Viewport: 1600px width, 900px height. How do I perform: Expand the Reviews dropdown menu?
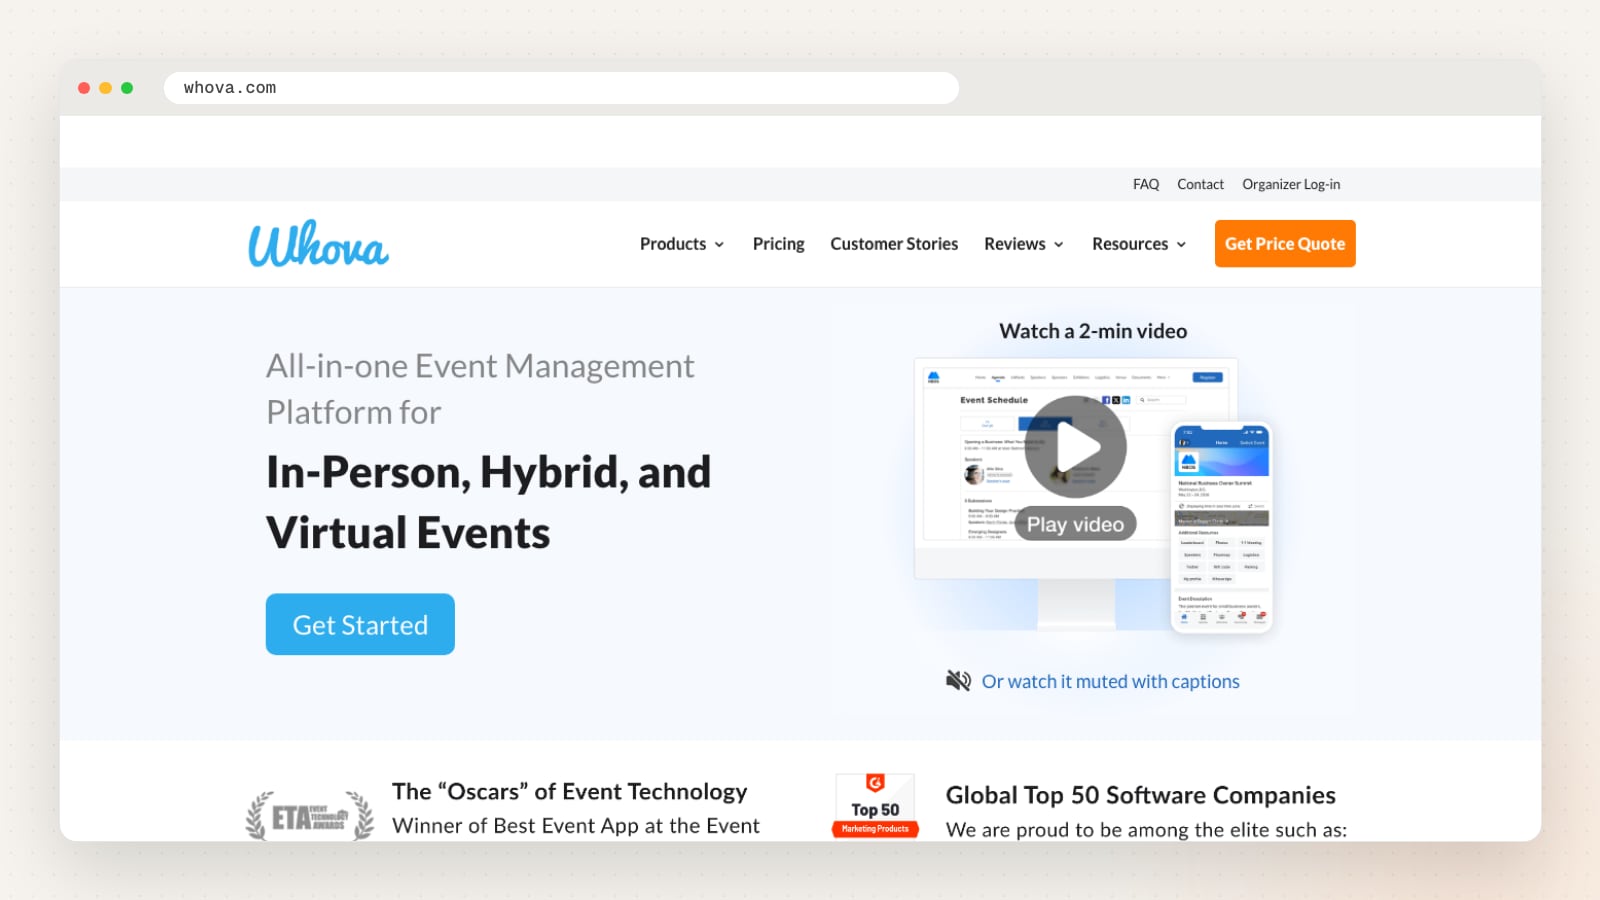1024,244
